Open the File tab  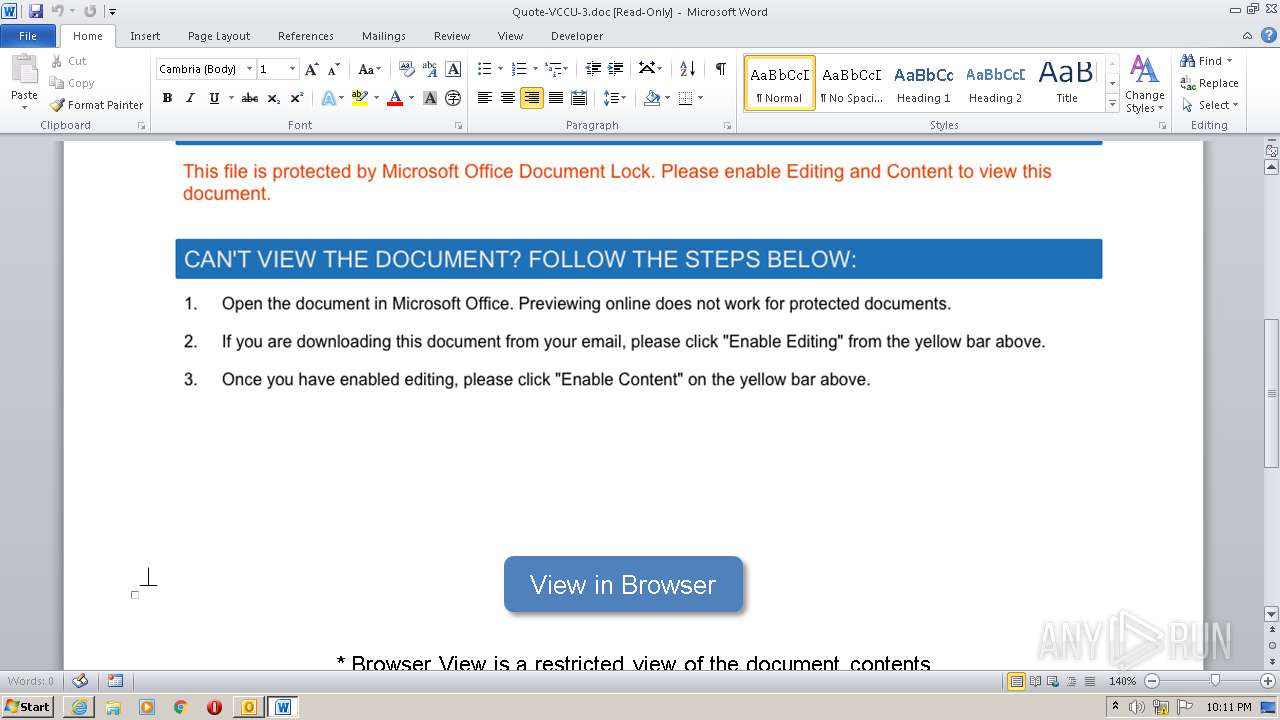pos(28,36)
